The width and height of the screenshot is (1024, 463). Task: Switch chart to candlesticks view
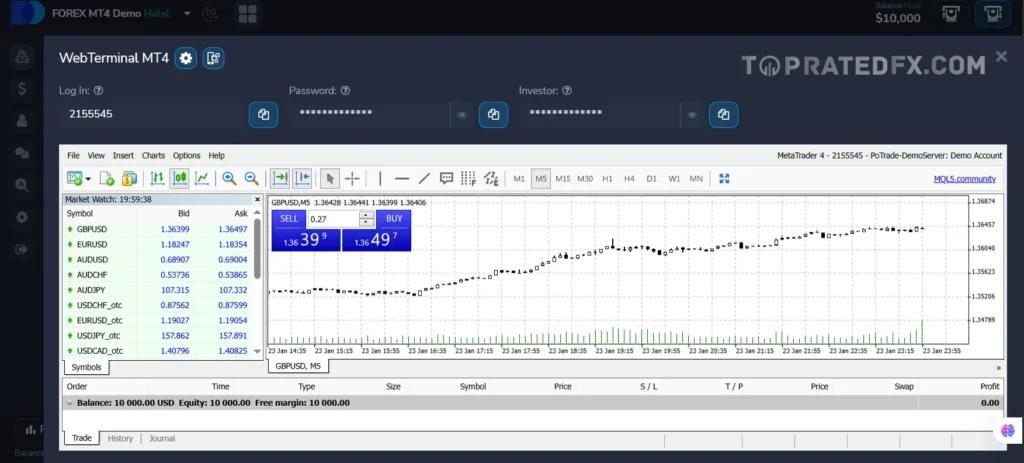180,179
